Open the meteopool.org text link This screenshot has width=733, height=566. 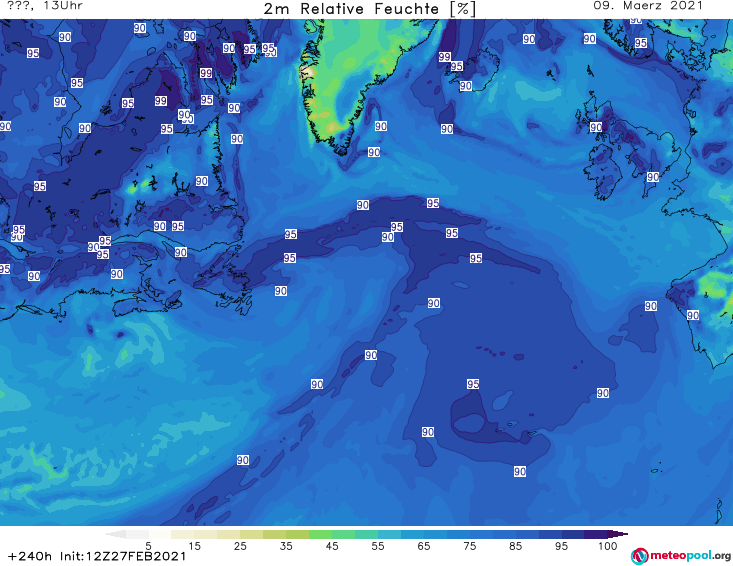point(690,556)
